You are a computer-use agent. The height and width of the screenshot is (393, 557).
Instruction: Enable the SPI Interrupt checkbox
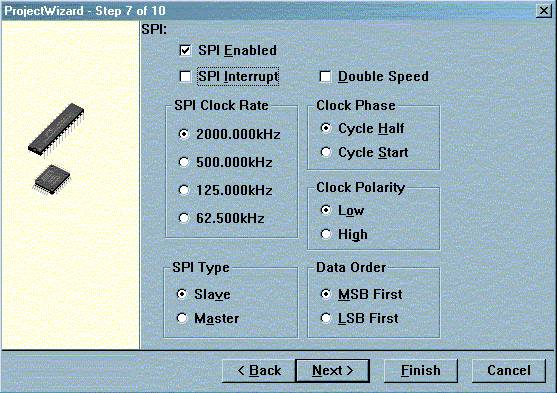185,76
